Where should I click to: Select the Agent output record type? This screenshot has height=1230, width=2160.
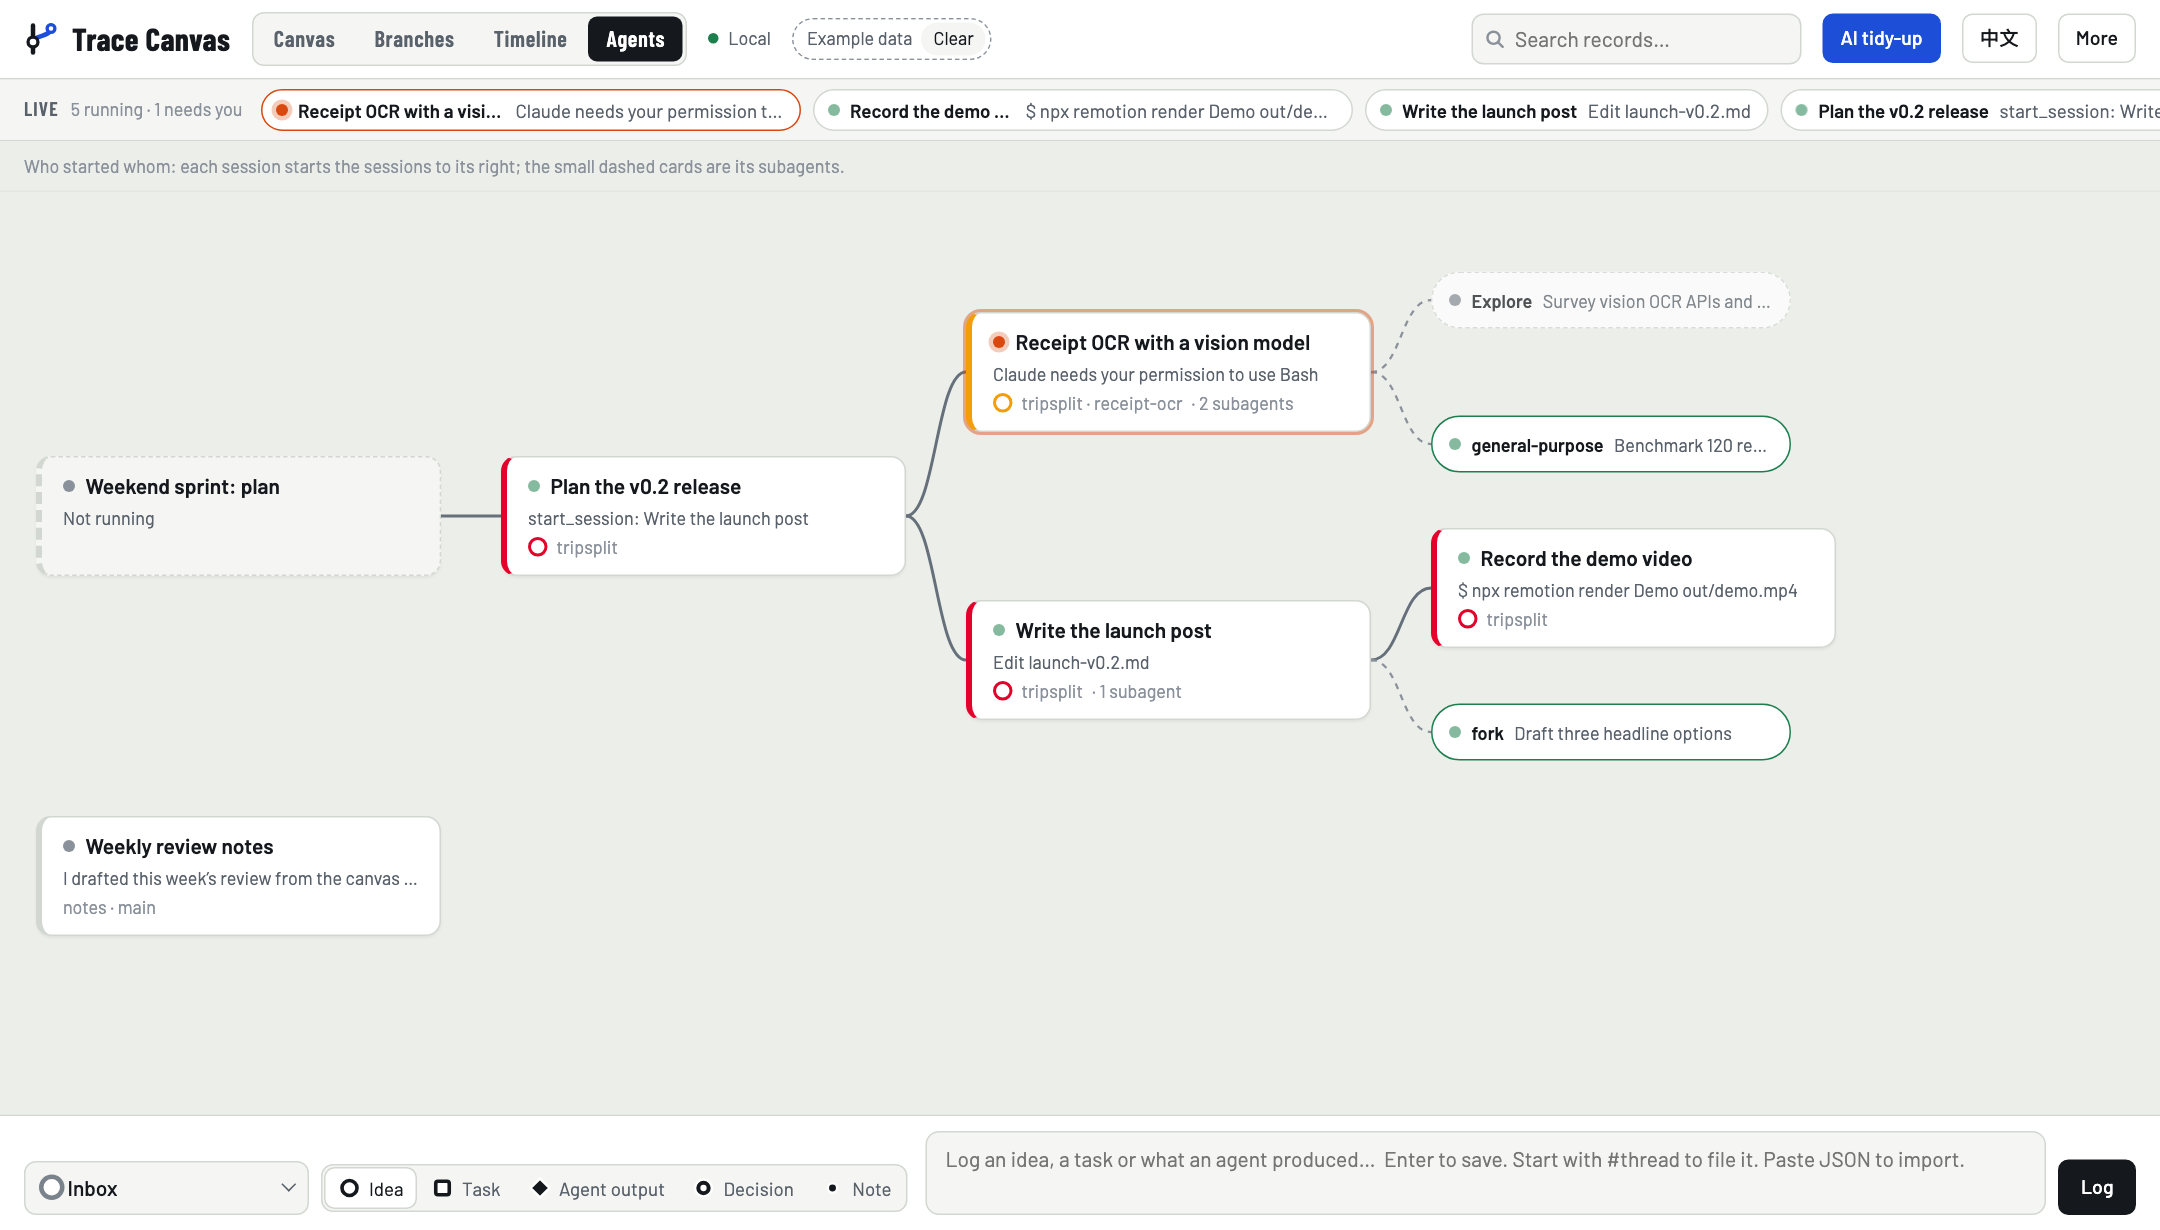click(x=598, y=1188)
